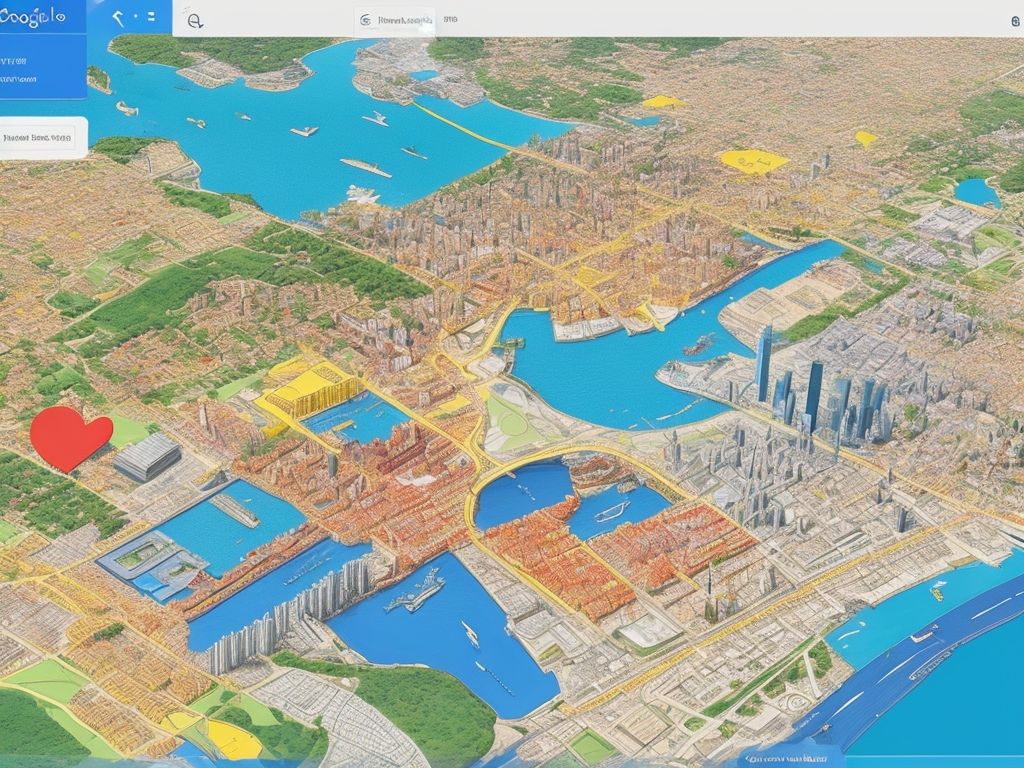Click the yellow highlighted area near top right
1024x768 pixels.
point(754,161)
